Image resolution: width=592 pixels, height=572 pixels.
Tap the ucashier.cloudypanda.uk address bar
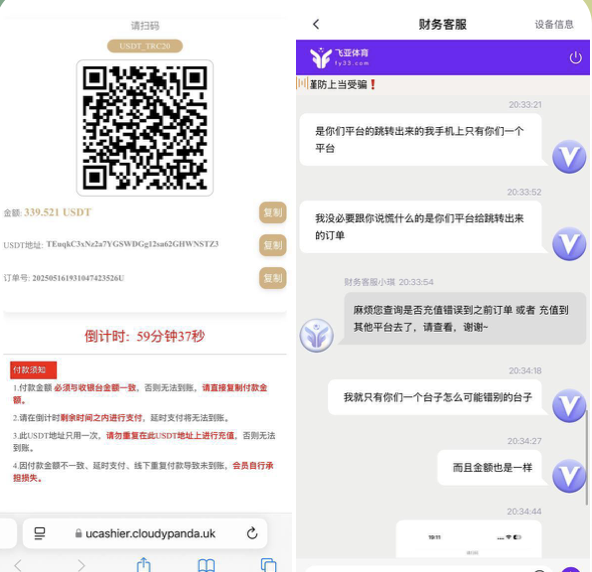click(x=145, y=533)
